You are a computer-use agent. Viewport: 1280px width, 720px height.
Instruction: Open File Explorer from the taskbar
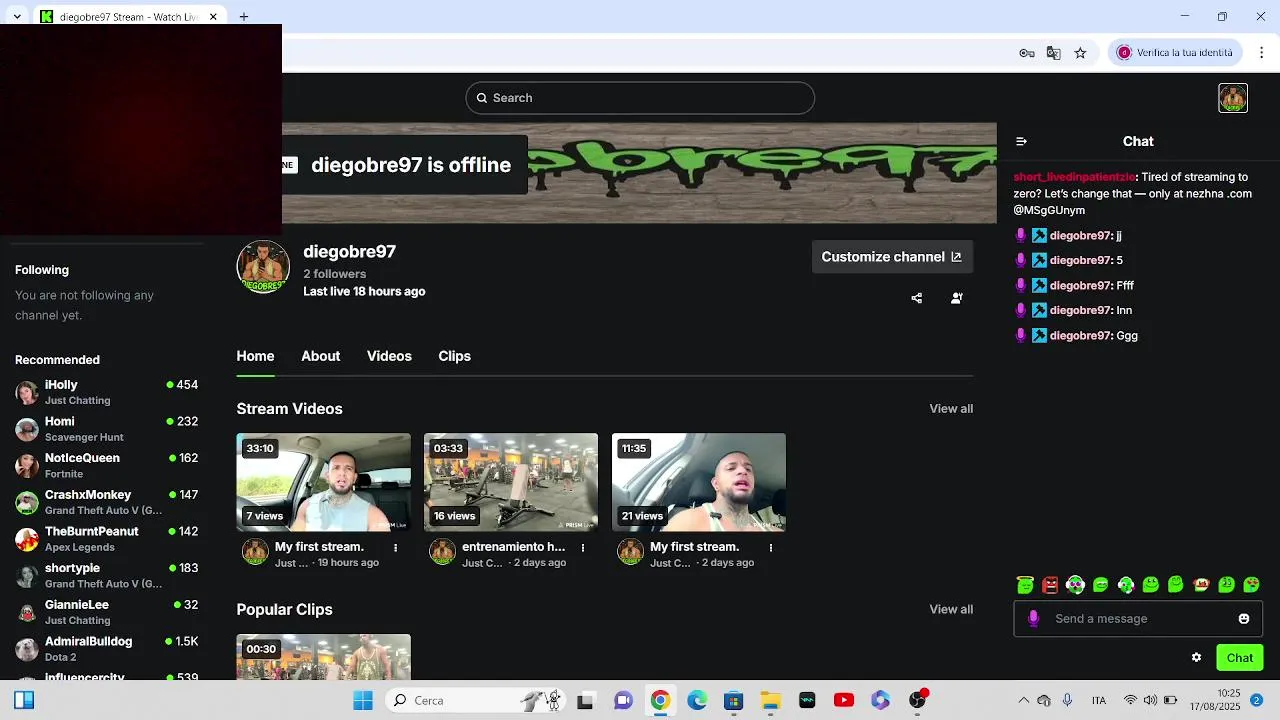(x=771, y=701)
